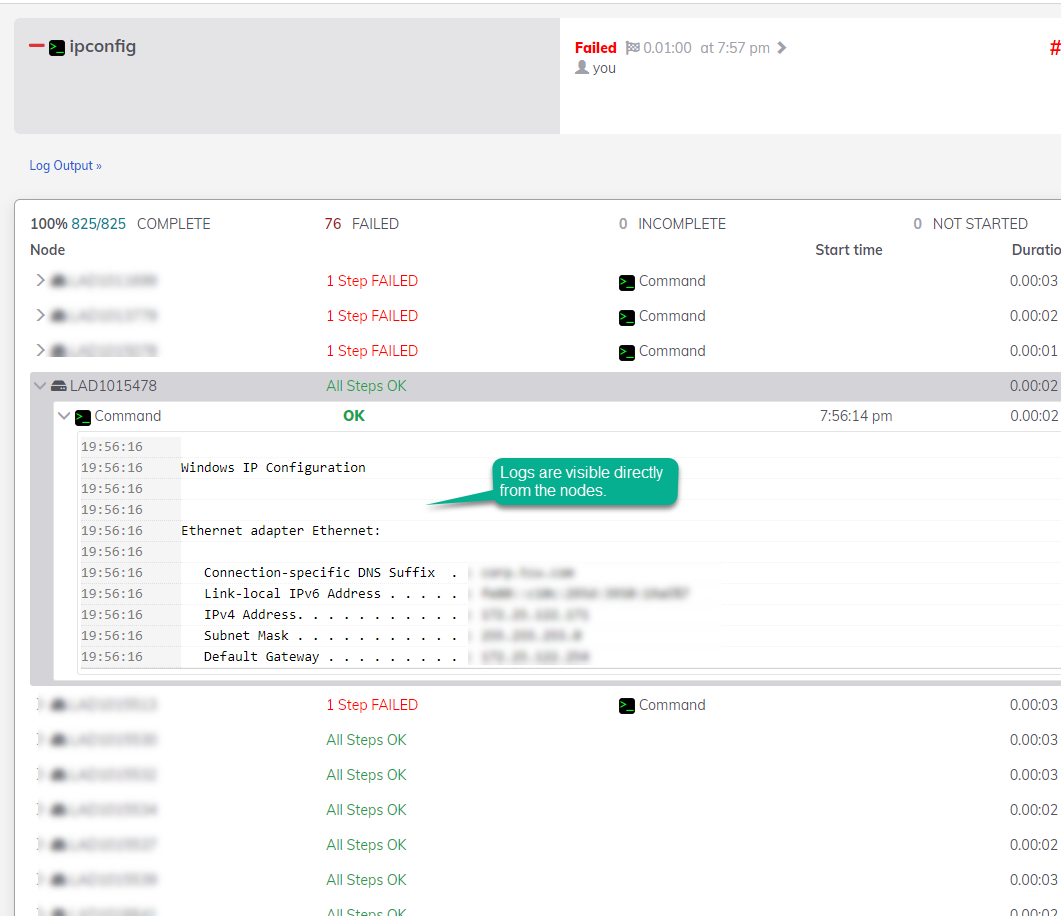The image size is (1061, 916).
Task: Select the Command terminal icon on LAD1015478 row
Action: point(85,416)
